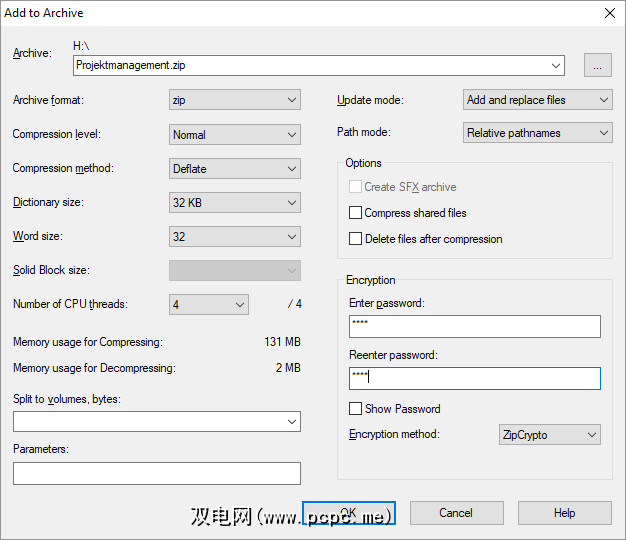Viewport: 626px width, 540px height.
Task: Open Help for this dialog
Action: 564,513
